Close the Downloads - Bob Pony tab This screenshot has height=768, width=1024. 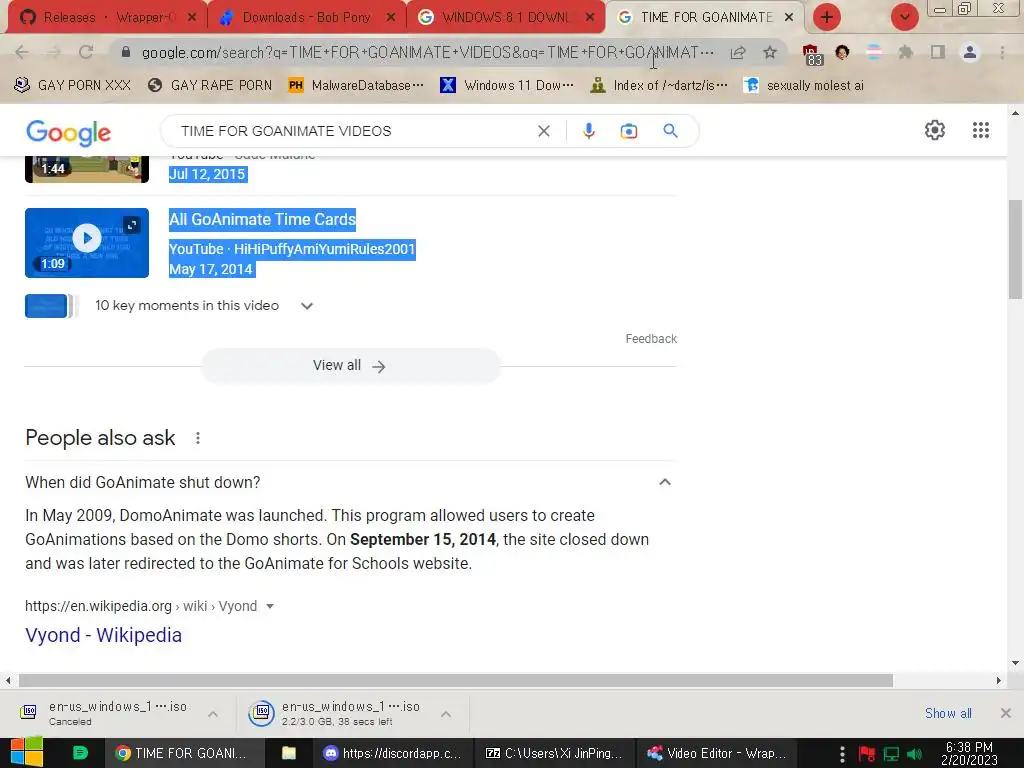[x=391, y=17]
